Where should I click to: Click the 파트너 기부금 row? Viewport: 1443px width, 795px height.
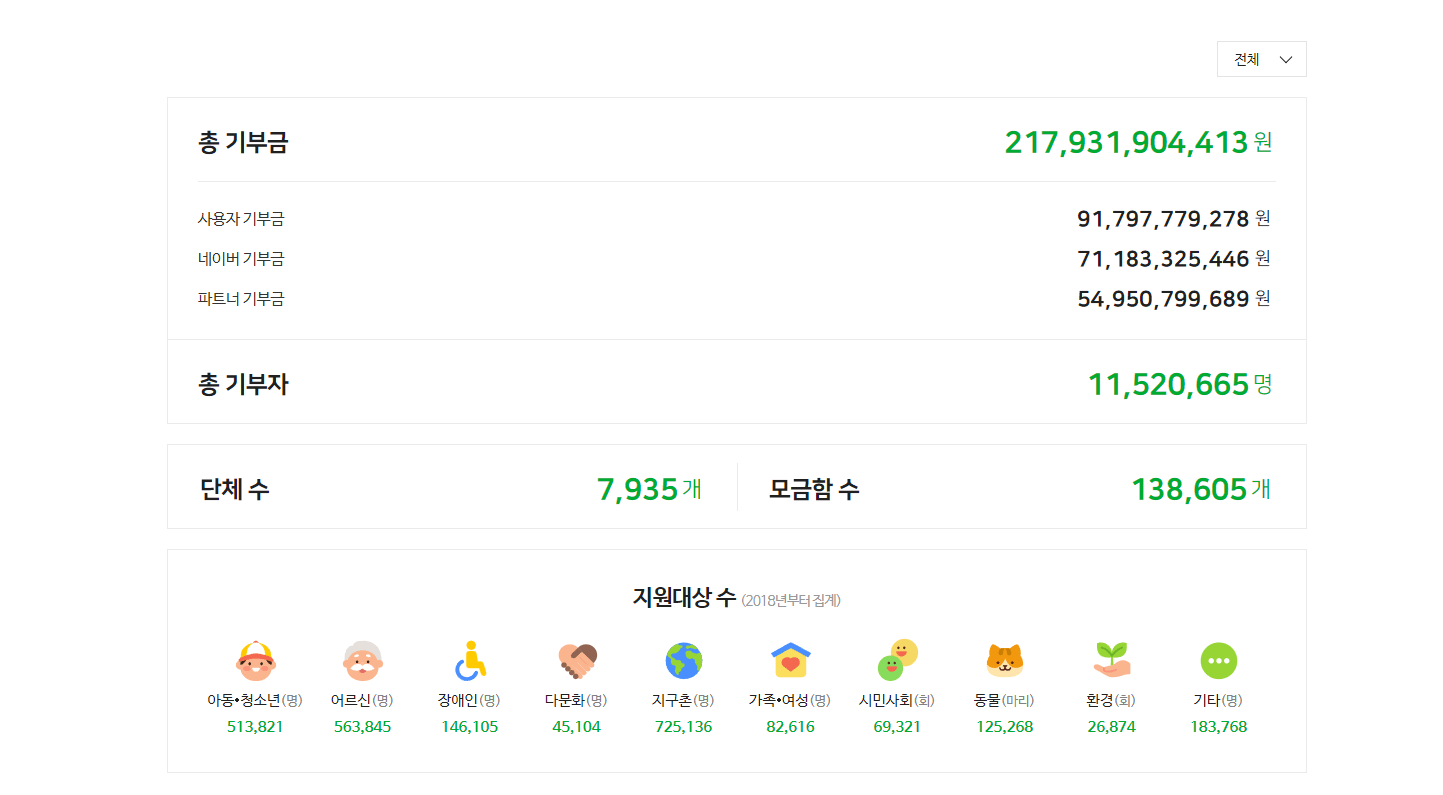pyautogui.click(x=240, y=298)
